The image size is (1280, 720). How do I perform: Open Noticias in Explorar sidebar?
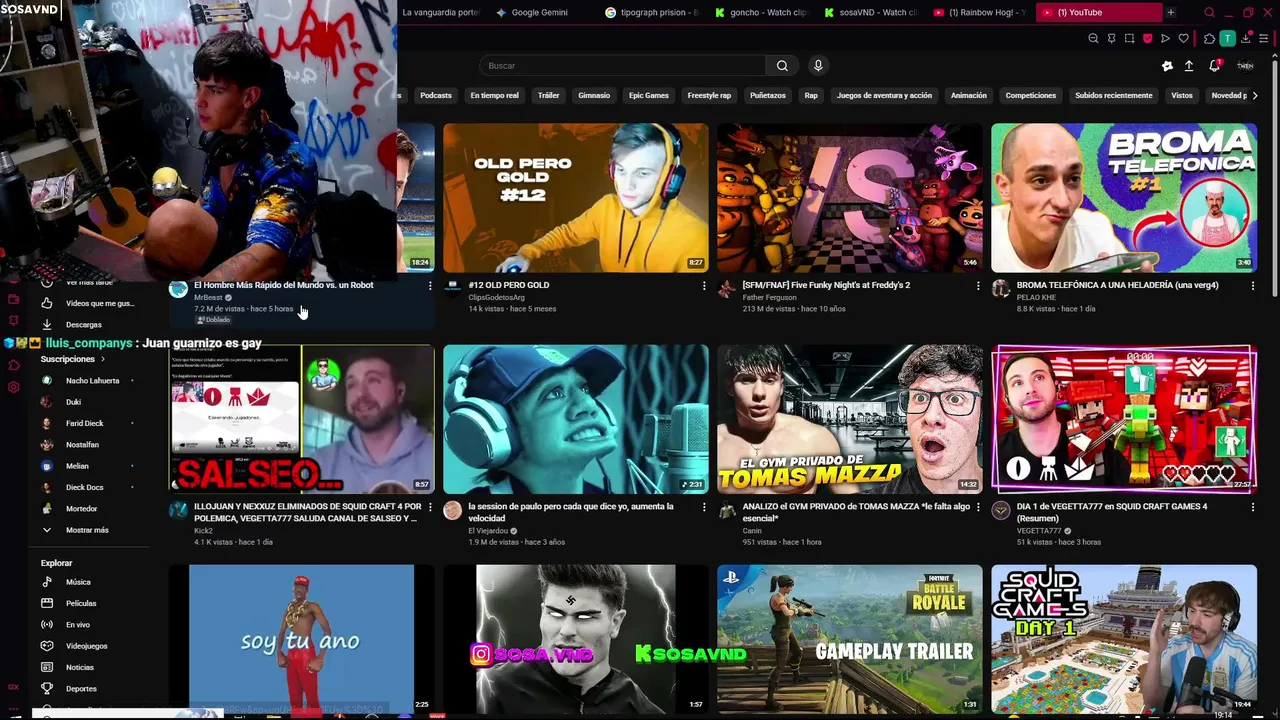pyautogui.click(x=80, y=667)
